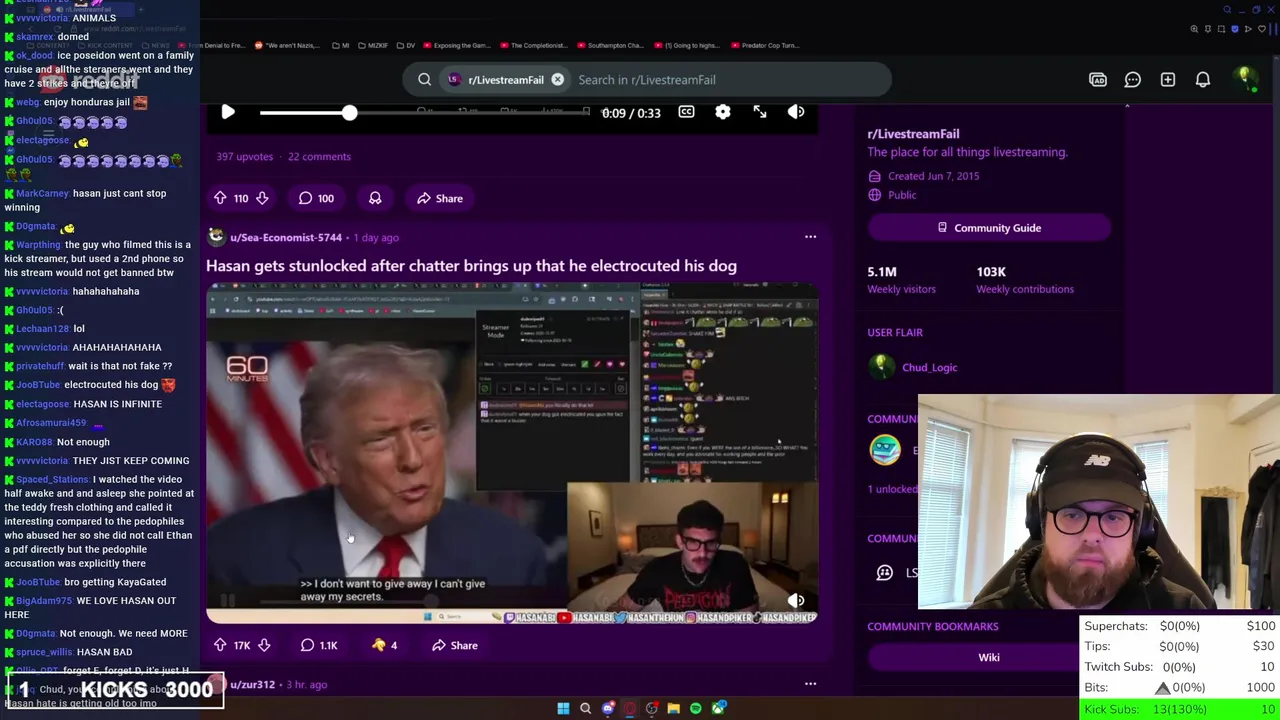Create a new post with plus icon
This screenshot has width=1280, height=720.
(x=1168, y=80)
